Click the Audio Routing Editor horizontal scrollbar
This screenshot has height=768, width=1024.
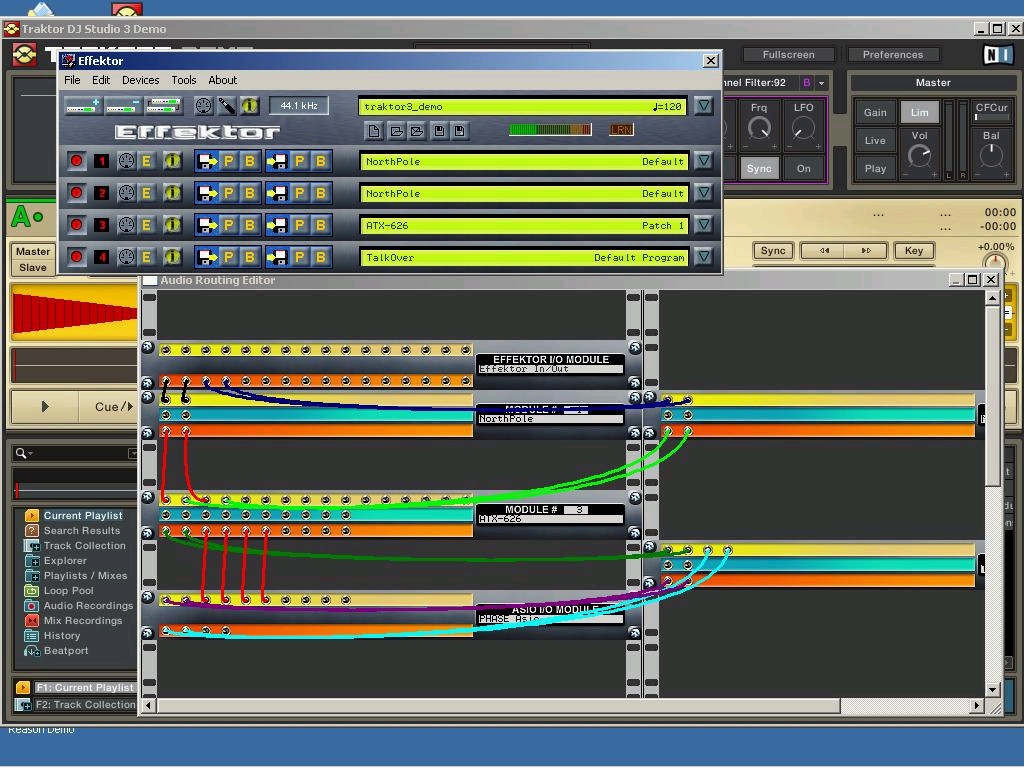(498, 705)
